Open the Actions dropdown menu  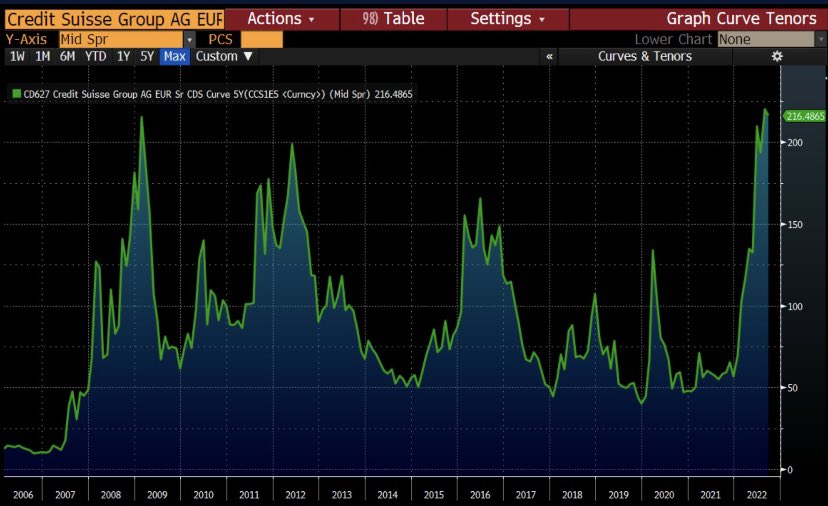pos(281,19)
